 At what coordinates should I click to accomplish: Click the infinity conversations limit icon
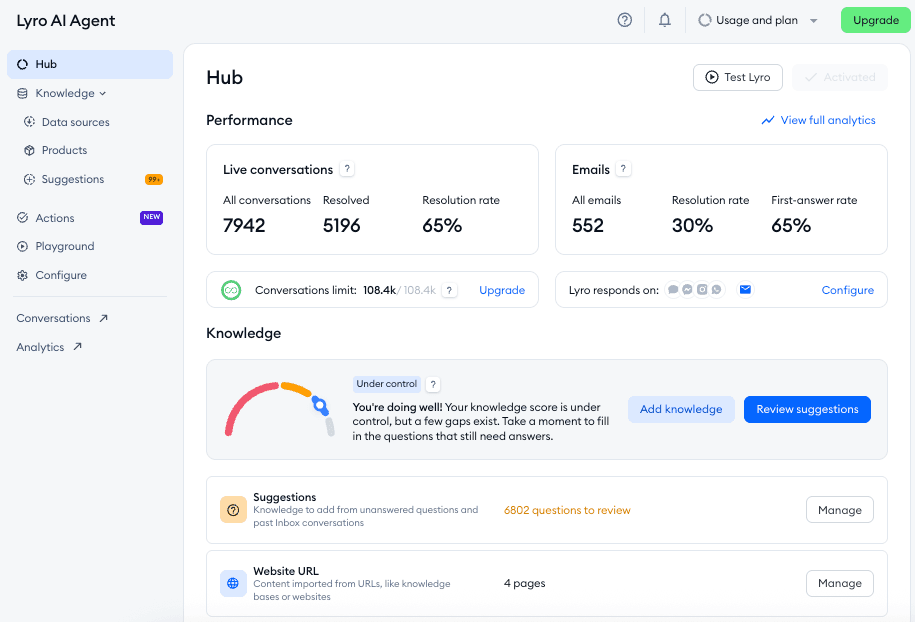click(x=231, y=290)
